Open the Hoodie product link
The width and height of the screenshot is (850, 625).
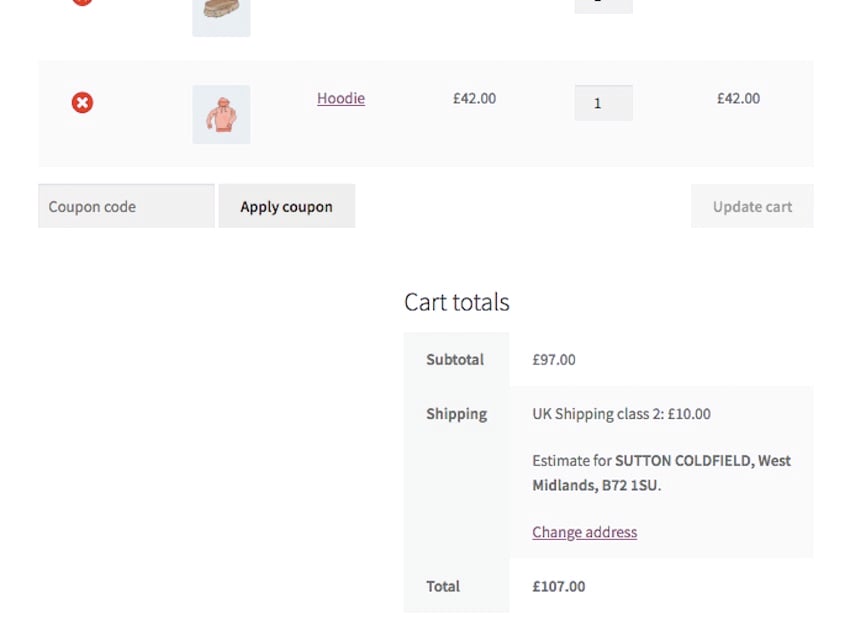pyautogui.click(x=340, y=98)
